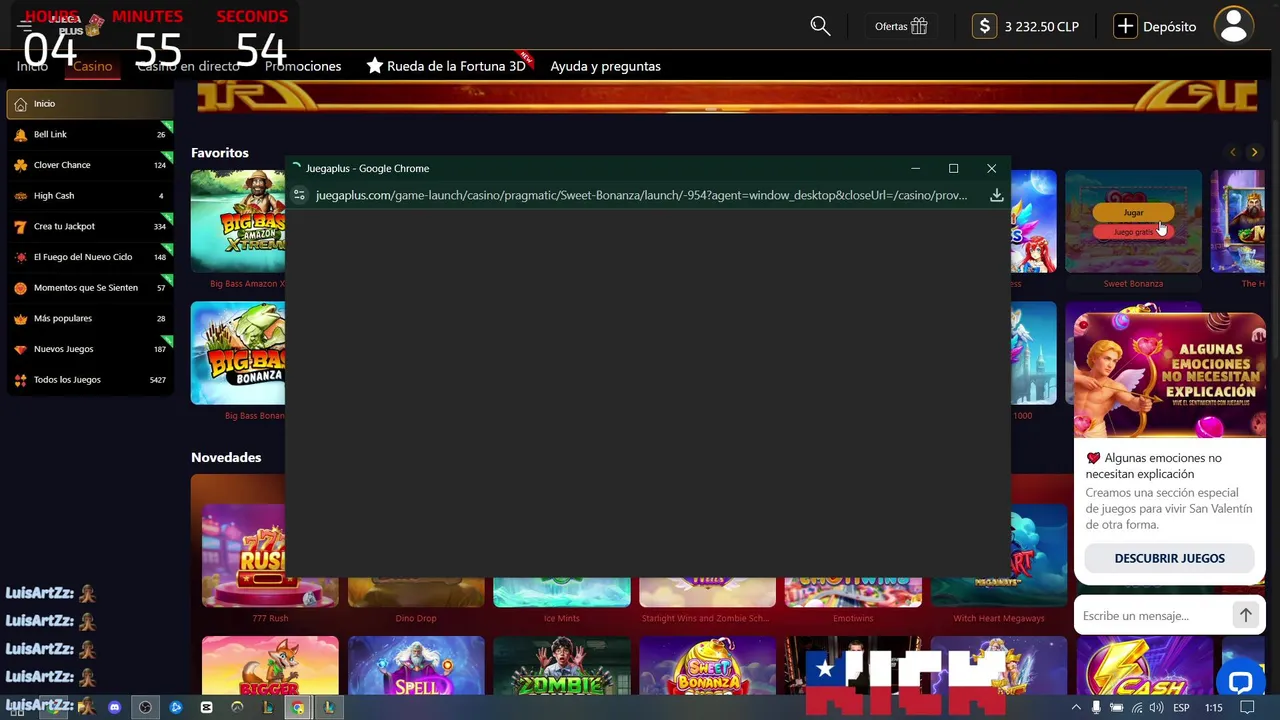Click the Clover Chance clover icon
Viewport: 1280px width, 720px height.
tap(20, 165)
